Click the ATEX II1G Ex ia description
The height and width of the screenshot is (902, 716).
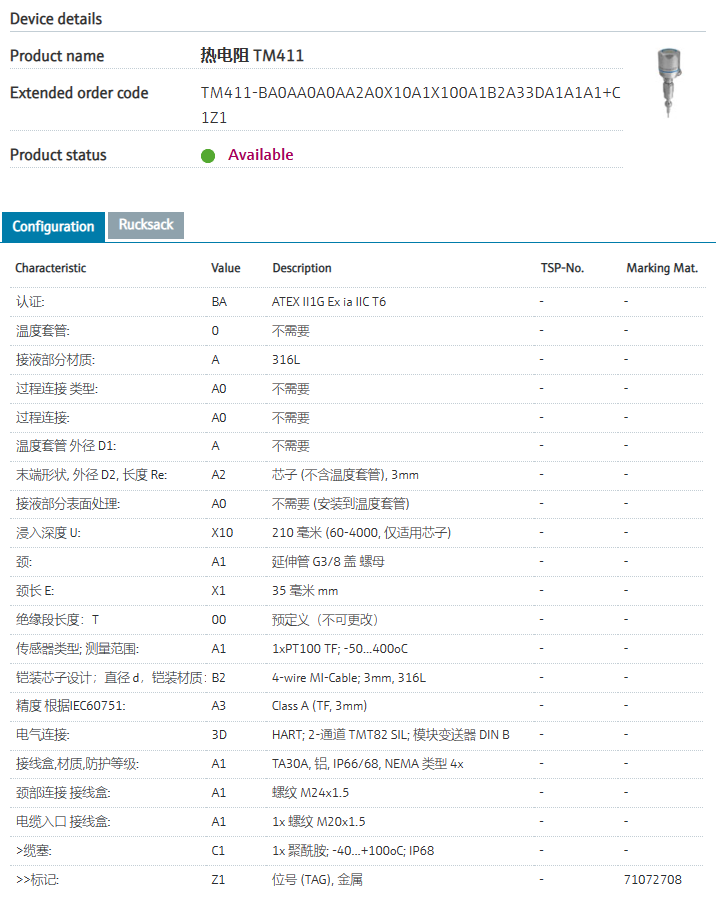[329, 301]
